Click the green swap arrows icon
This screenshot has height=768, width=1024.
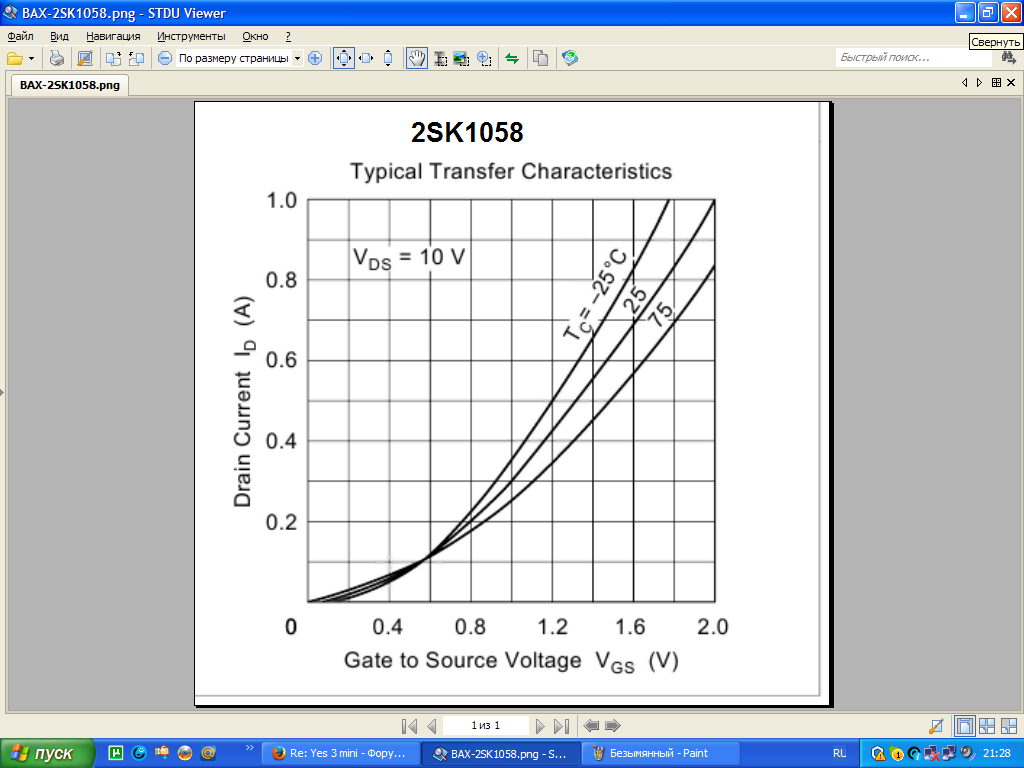[512, 59]
